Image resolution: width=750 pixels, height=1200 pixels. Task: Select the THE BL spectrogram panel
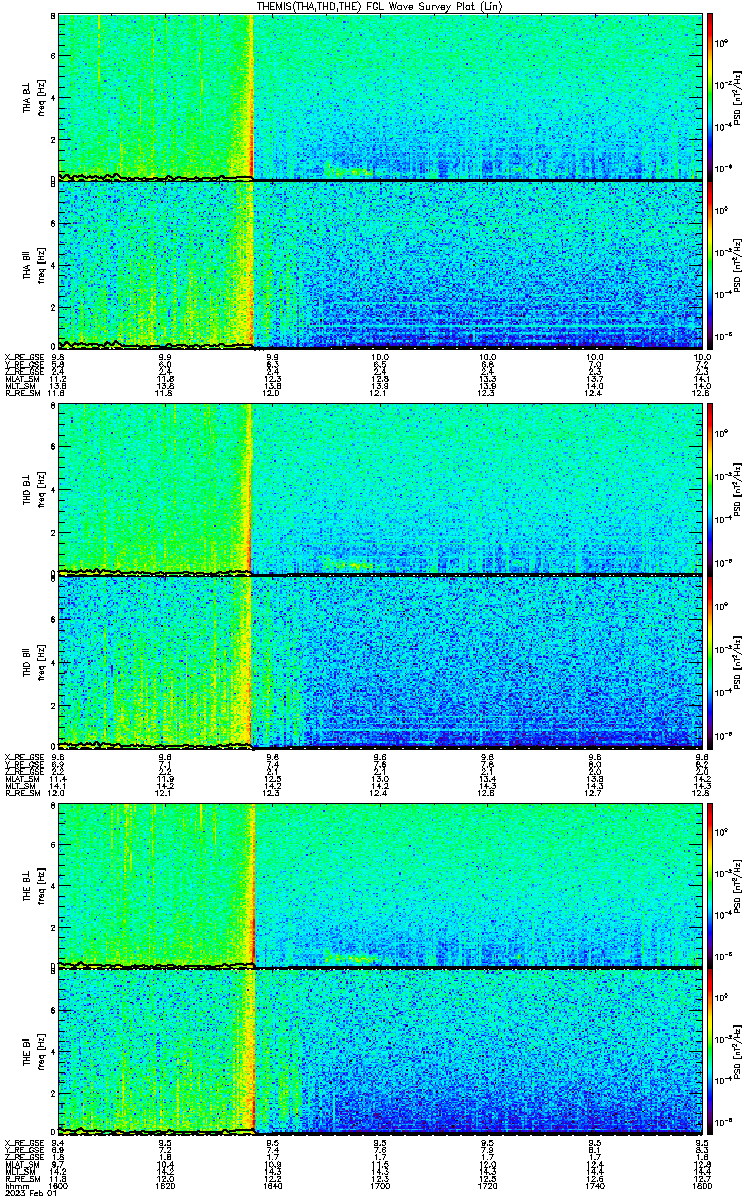(380, 884)
